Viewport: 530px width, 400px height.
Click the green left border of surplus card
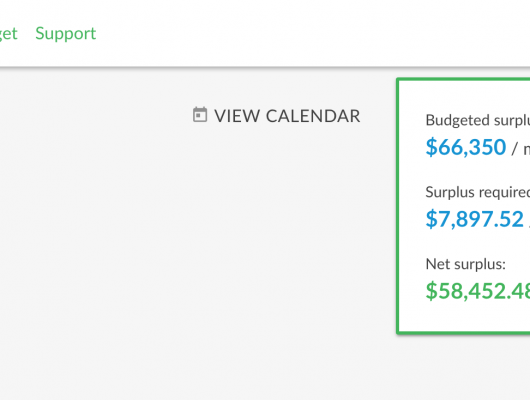point(398,206)
